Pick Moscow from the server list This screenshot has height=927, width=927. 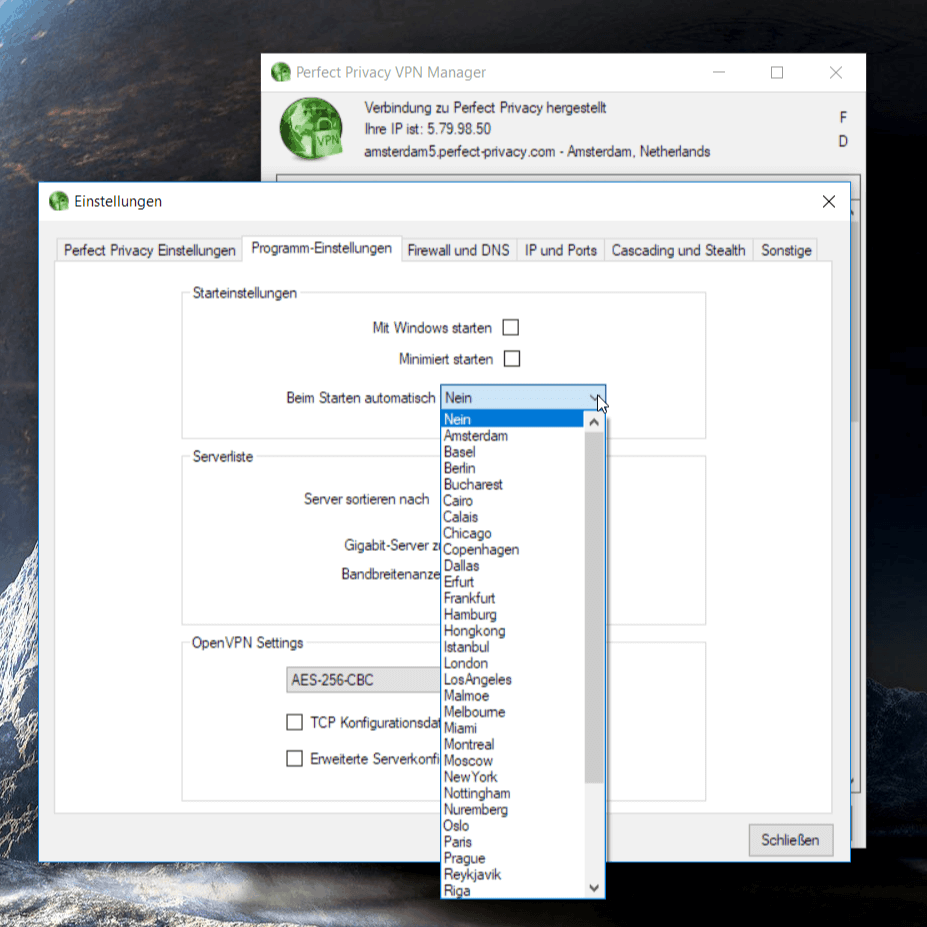[x=513, y=761]
